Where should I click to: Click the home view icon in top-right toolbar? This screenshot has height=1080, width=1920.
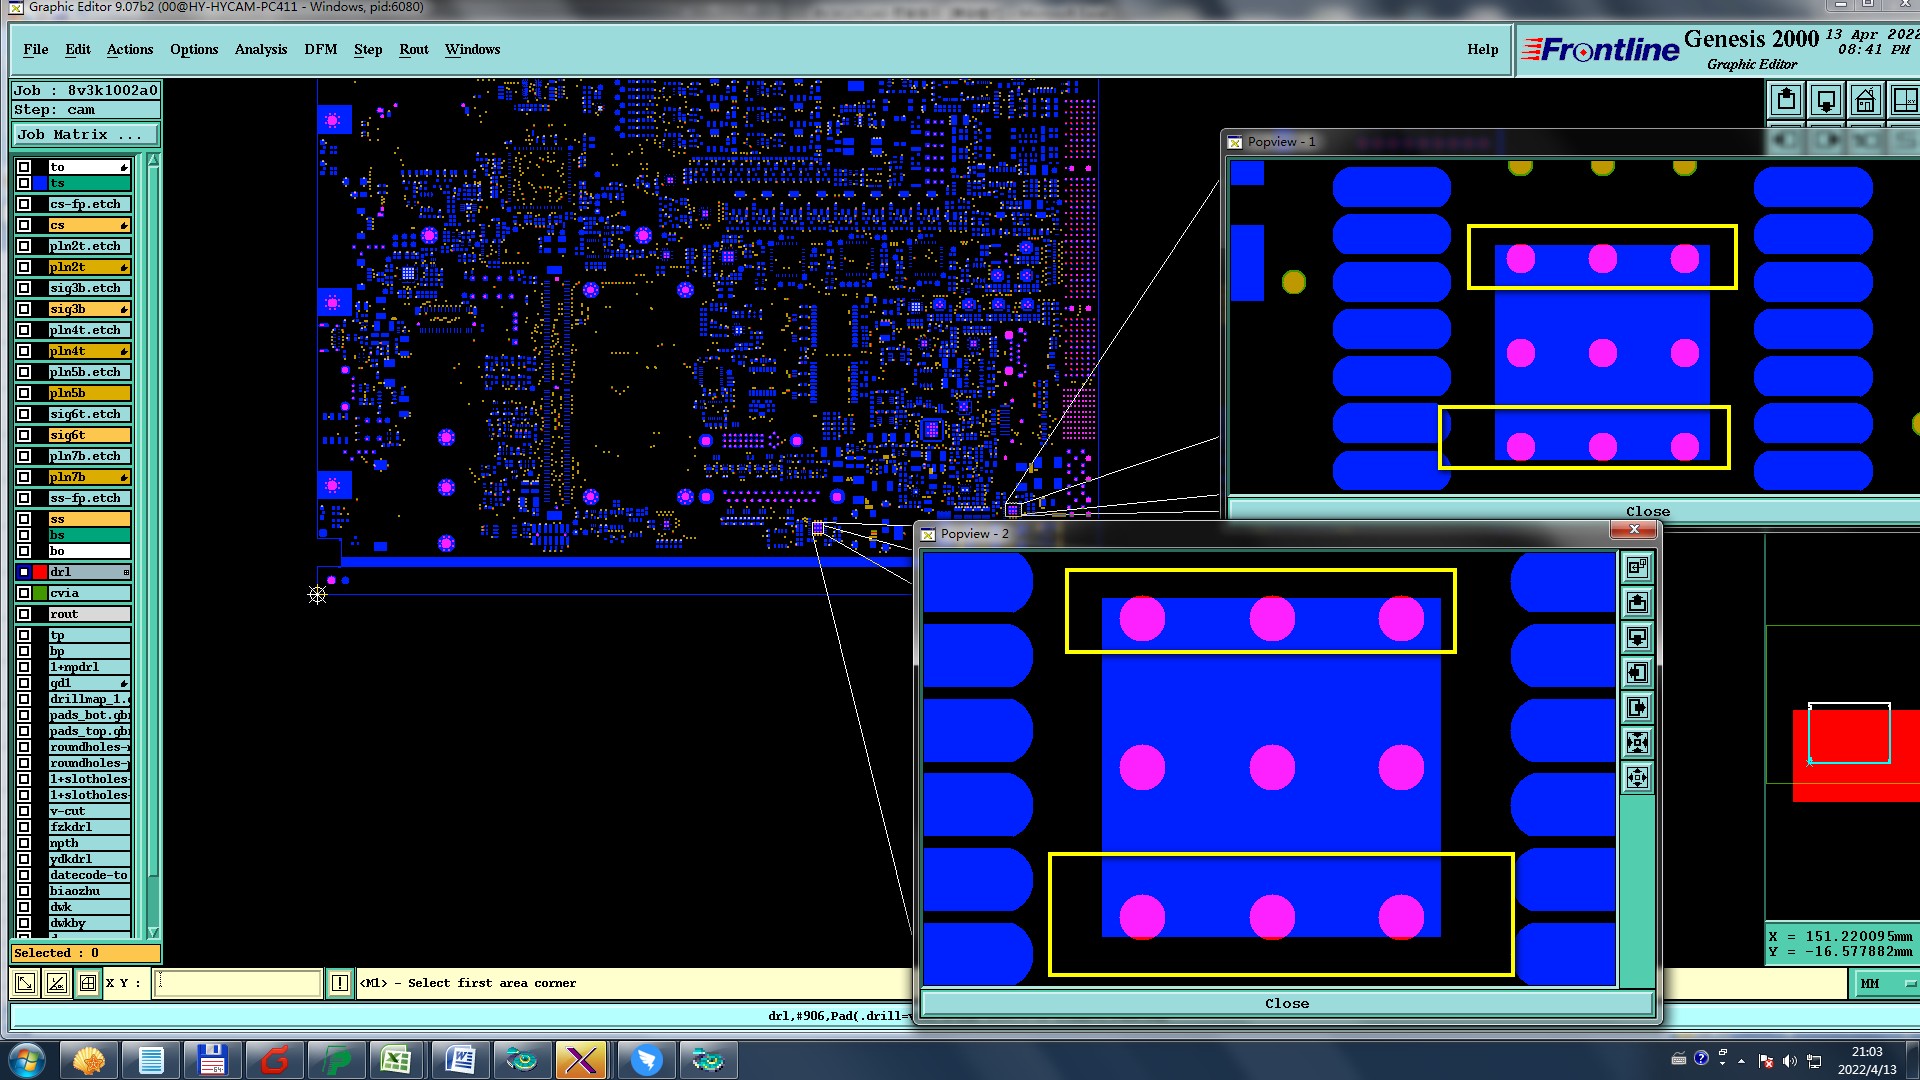coord(1865,101)
